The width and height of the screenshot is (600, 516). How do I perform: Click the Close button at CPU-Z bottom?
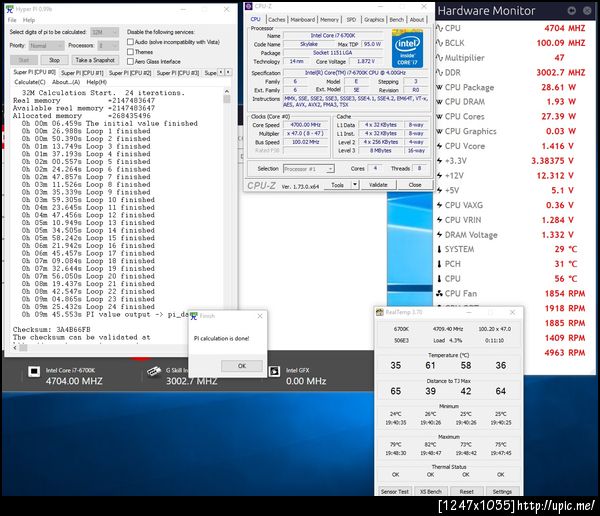[415, 185]
